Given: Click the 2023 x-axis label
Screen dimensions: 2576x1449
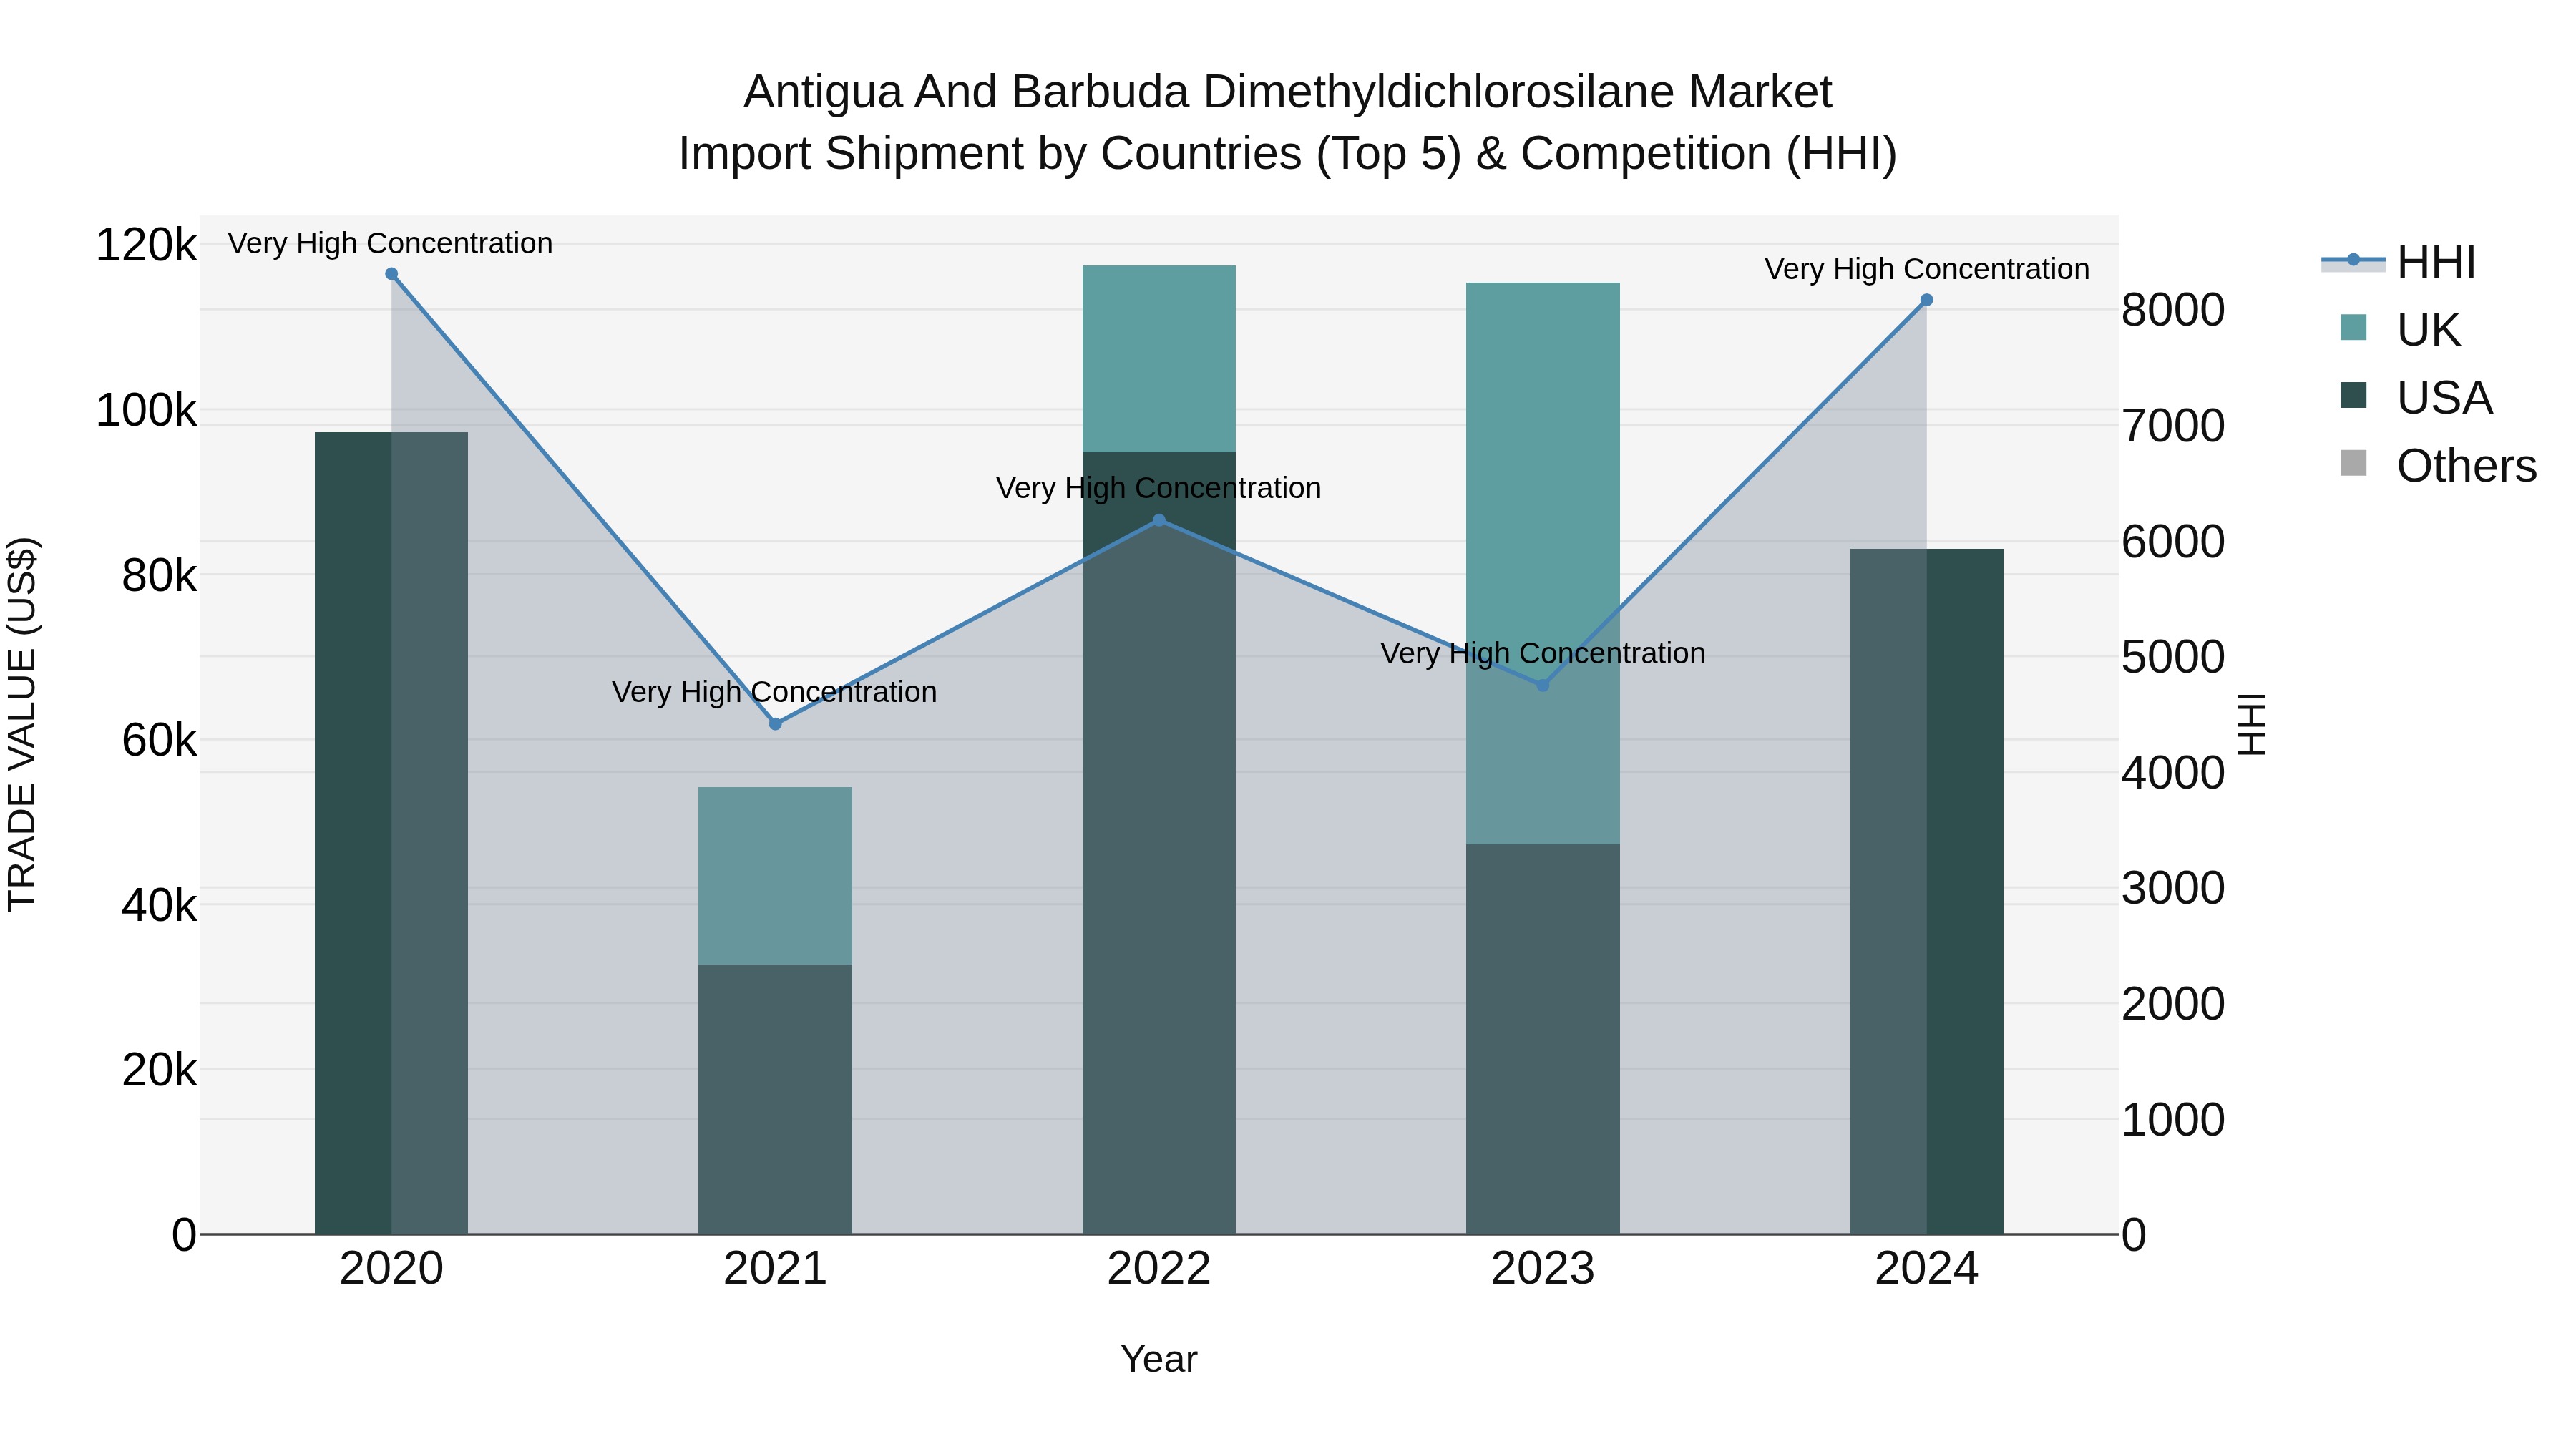Looking at the screenshot, I should tap(1543, 1269).
